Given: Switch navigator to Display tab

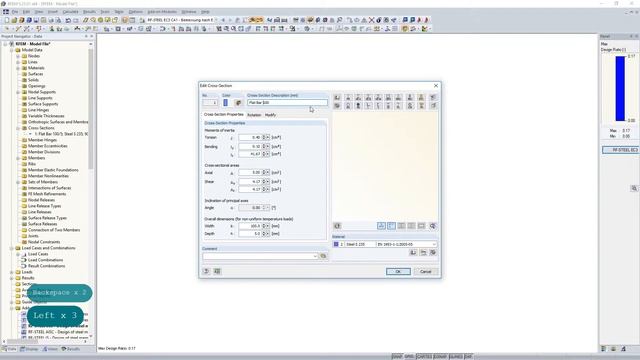Looking at the screenshot, I should pyautogui.click(x=29, y=349).
